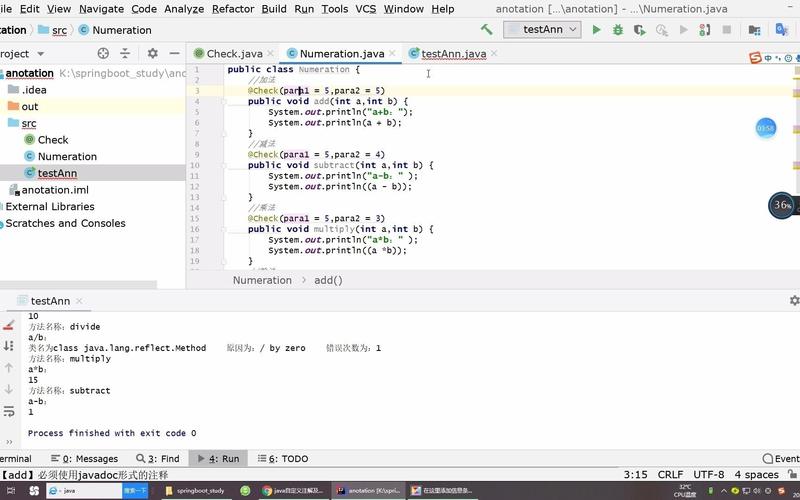The height and width of the screenshot is (500, 800).
Task: Expand more run toolbar actions chevron
Action: pos(9,442)
